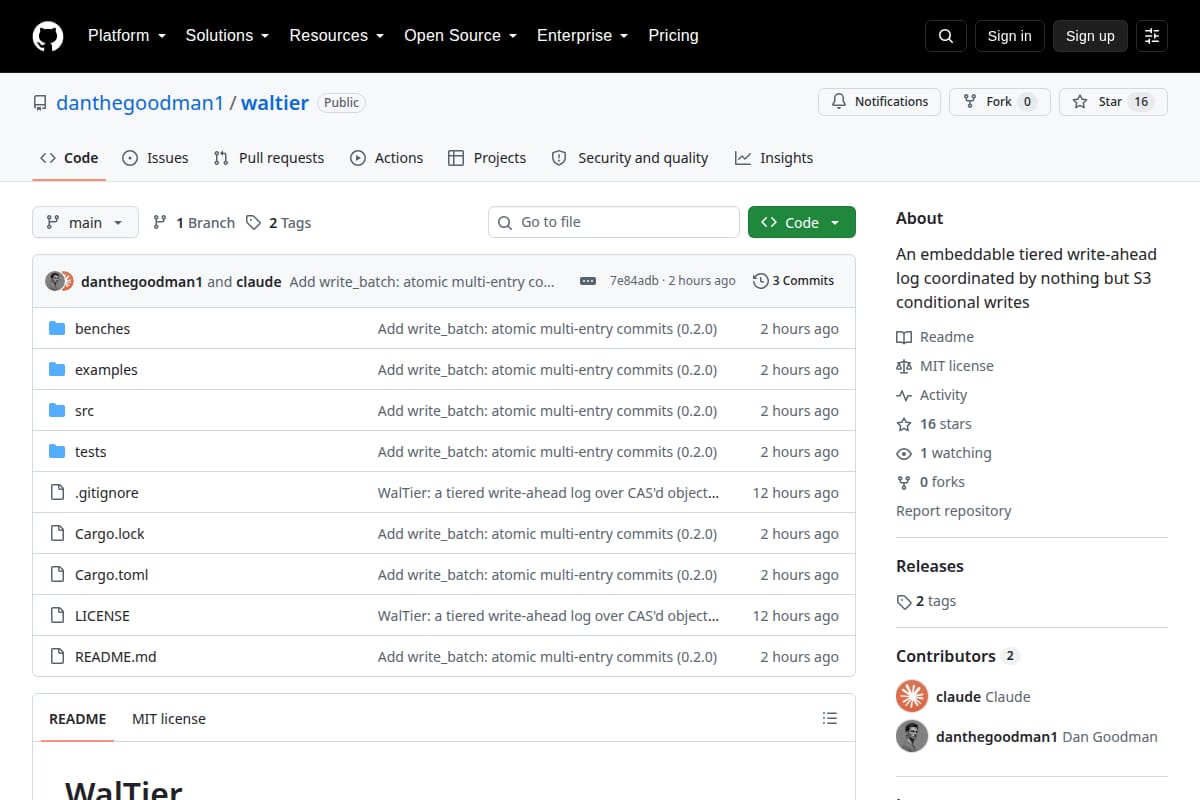Click the Readme book icon in About

pos(904,338)
